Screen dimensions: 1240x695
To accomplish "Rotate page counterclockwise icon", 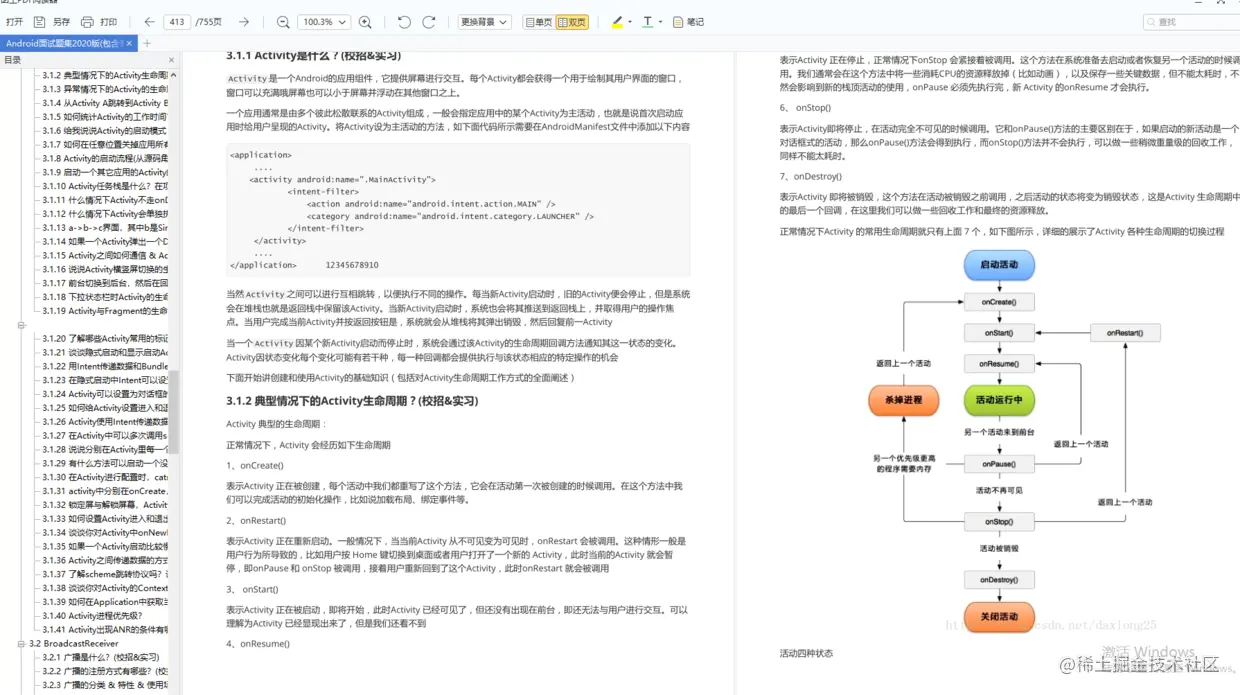I will pyautogui.click(x=404, y=22).
